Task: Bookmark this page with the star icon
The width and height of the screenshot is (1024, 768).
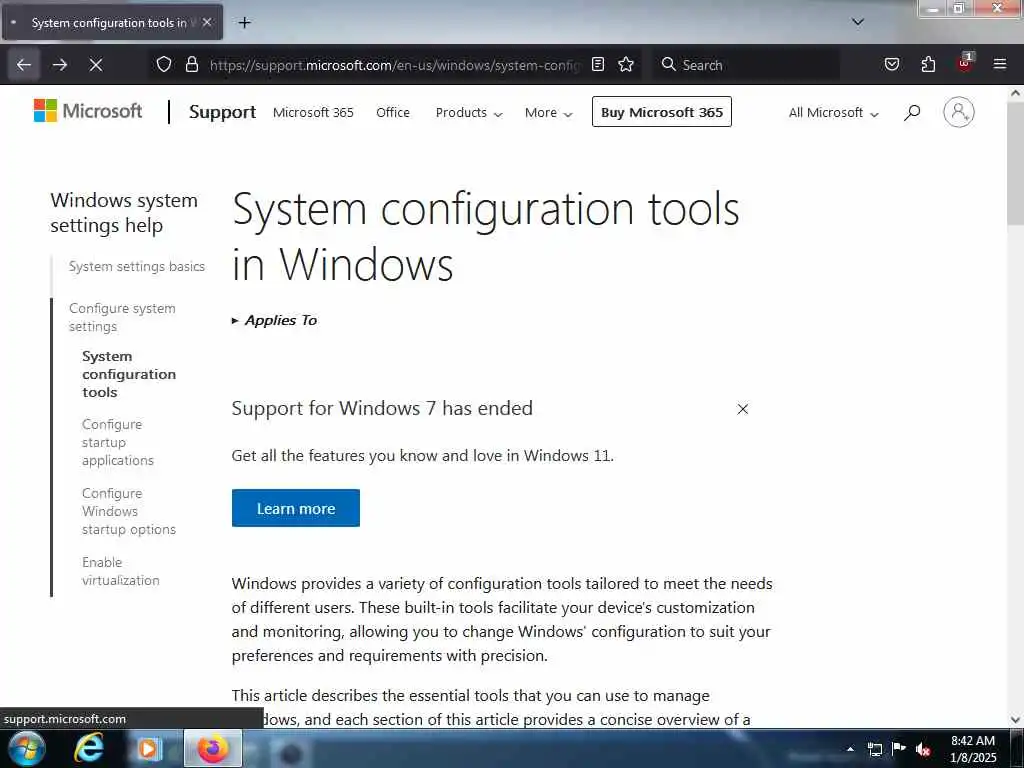Action: [626, 64]
